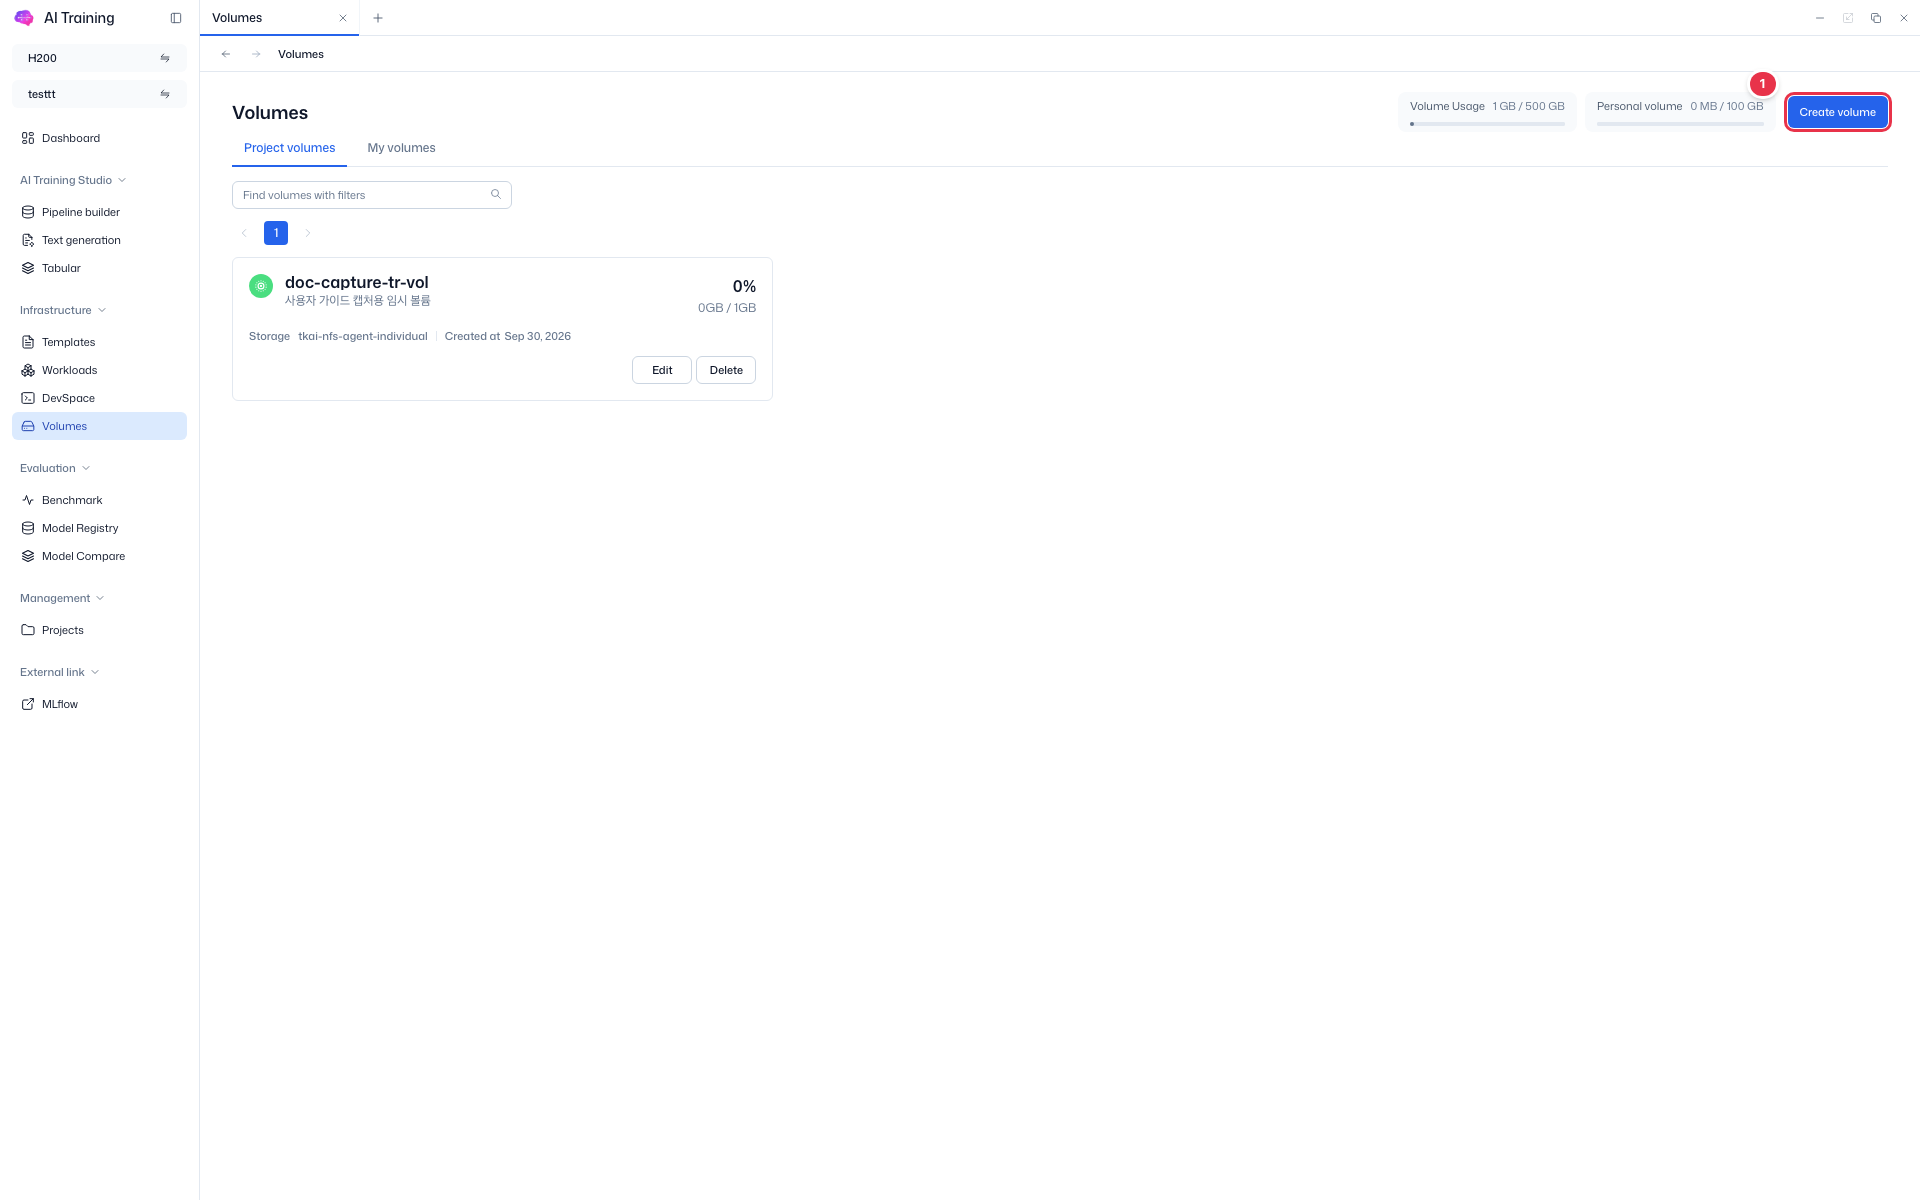Open the H200 cluster selector
The height and width of the screenshot is (1200, 1920).
pos(99,58)
